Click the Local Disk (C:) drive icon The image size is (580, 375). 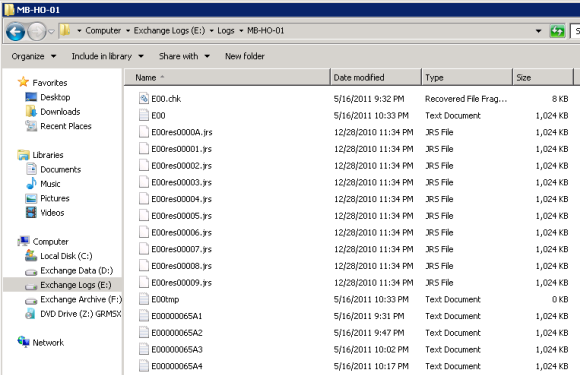point(31,256)
